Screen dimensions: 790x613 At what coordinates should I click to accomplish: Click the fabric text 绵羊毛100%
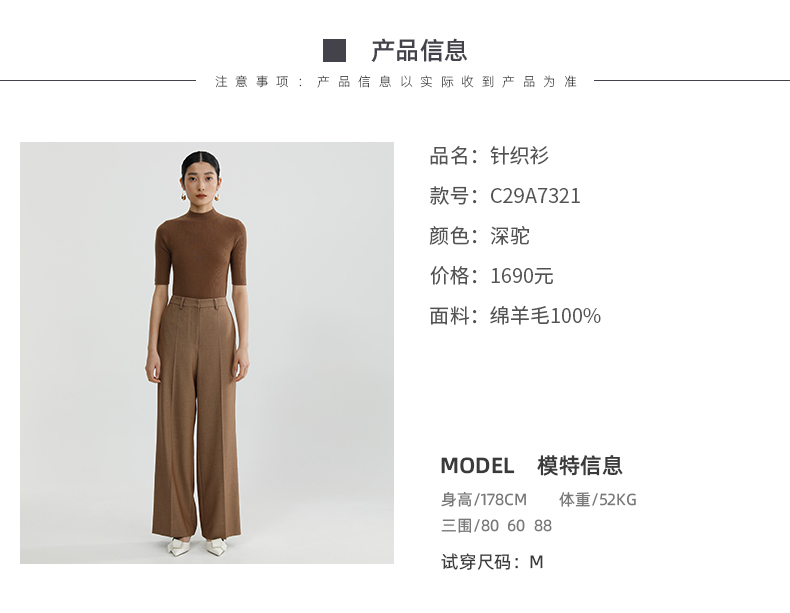tap(545, 316)
